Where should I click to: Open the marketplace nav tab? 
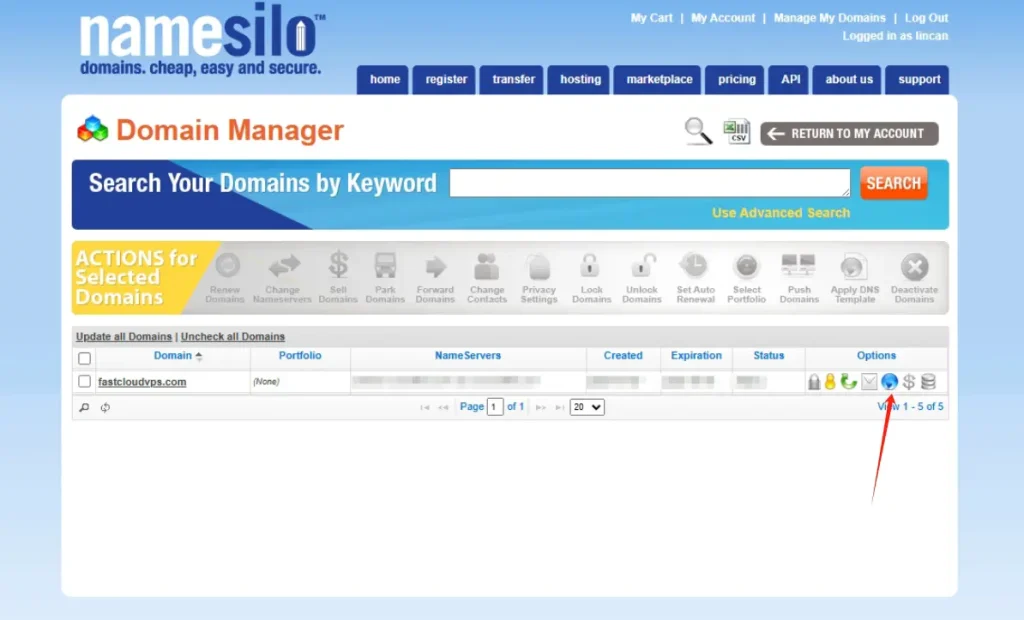pyautogui.click(x=658, y=80)
